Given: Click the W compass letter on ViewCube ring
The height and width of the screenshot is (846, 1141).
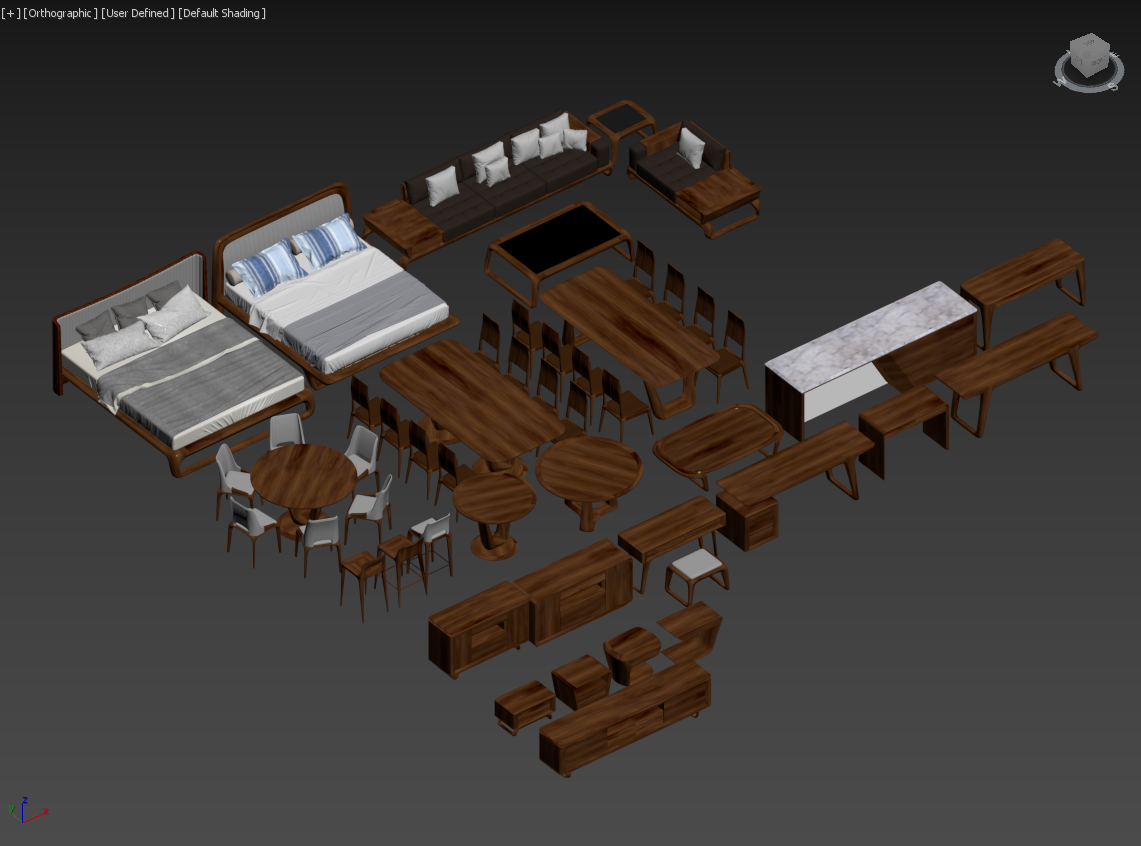Looking at the screenshot, I should [1059, 81].
